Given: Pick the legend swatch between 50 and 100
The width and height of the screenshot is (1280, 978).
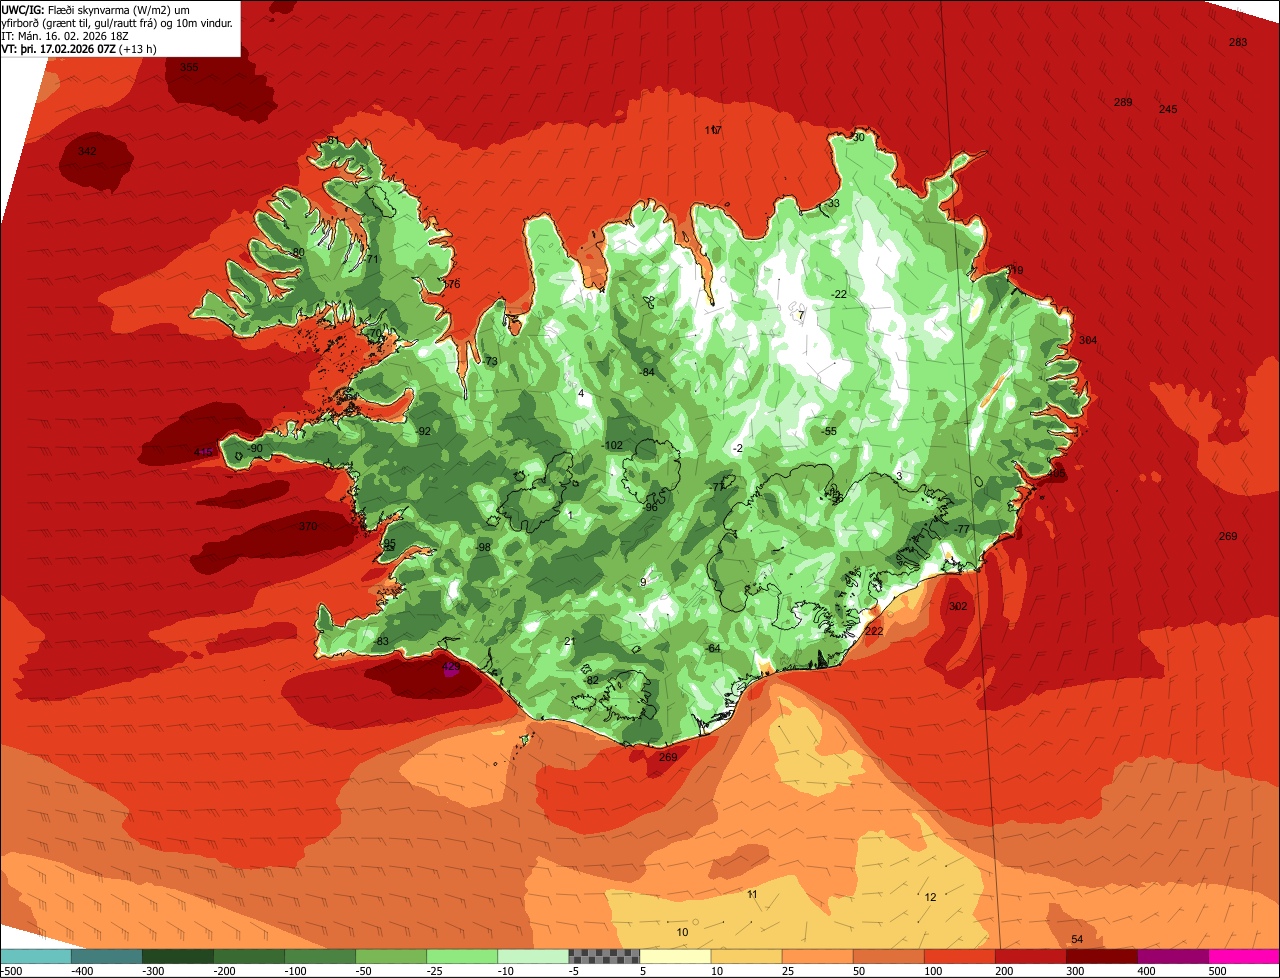Looking at the screenshot, I should (888, 956).
